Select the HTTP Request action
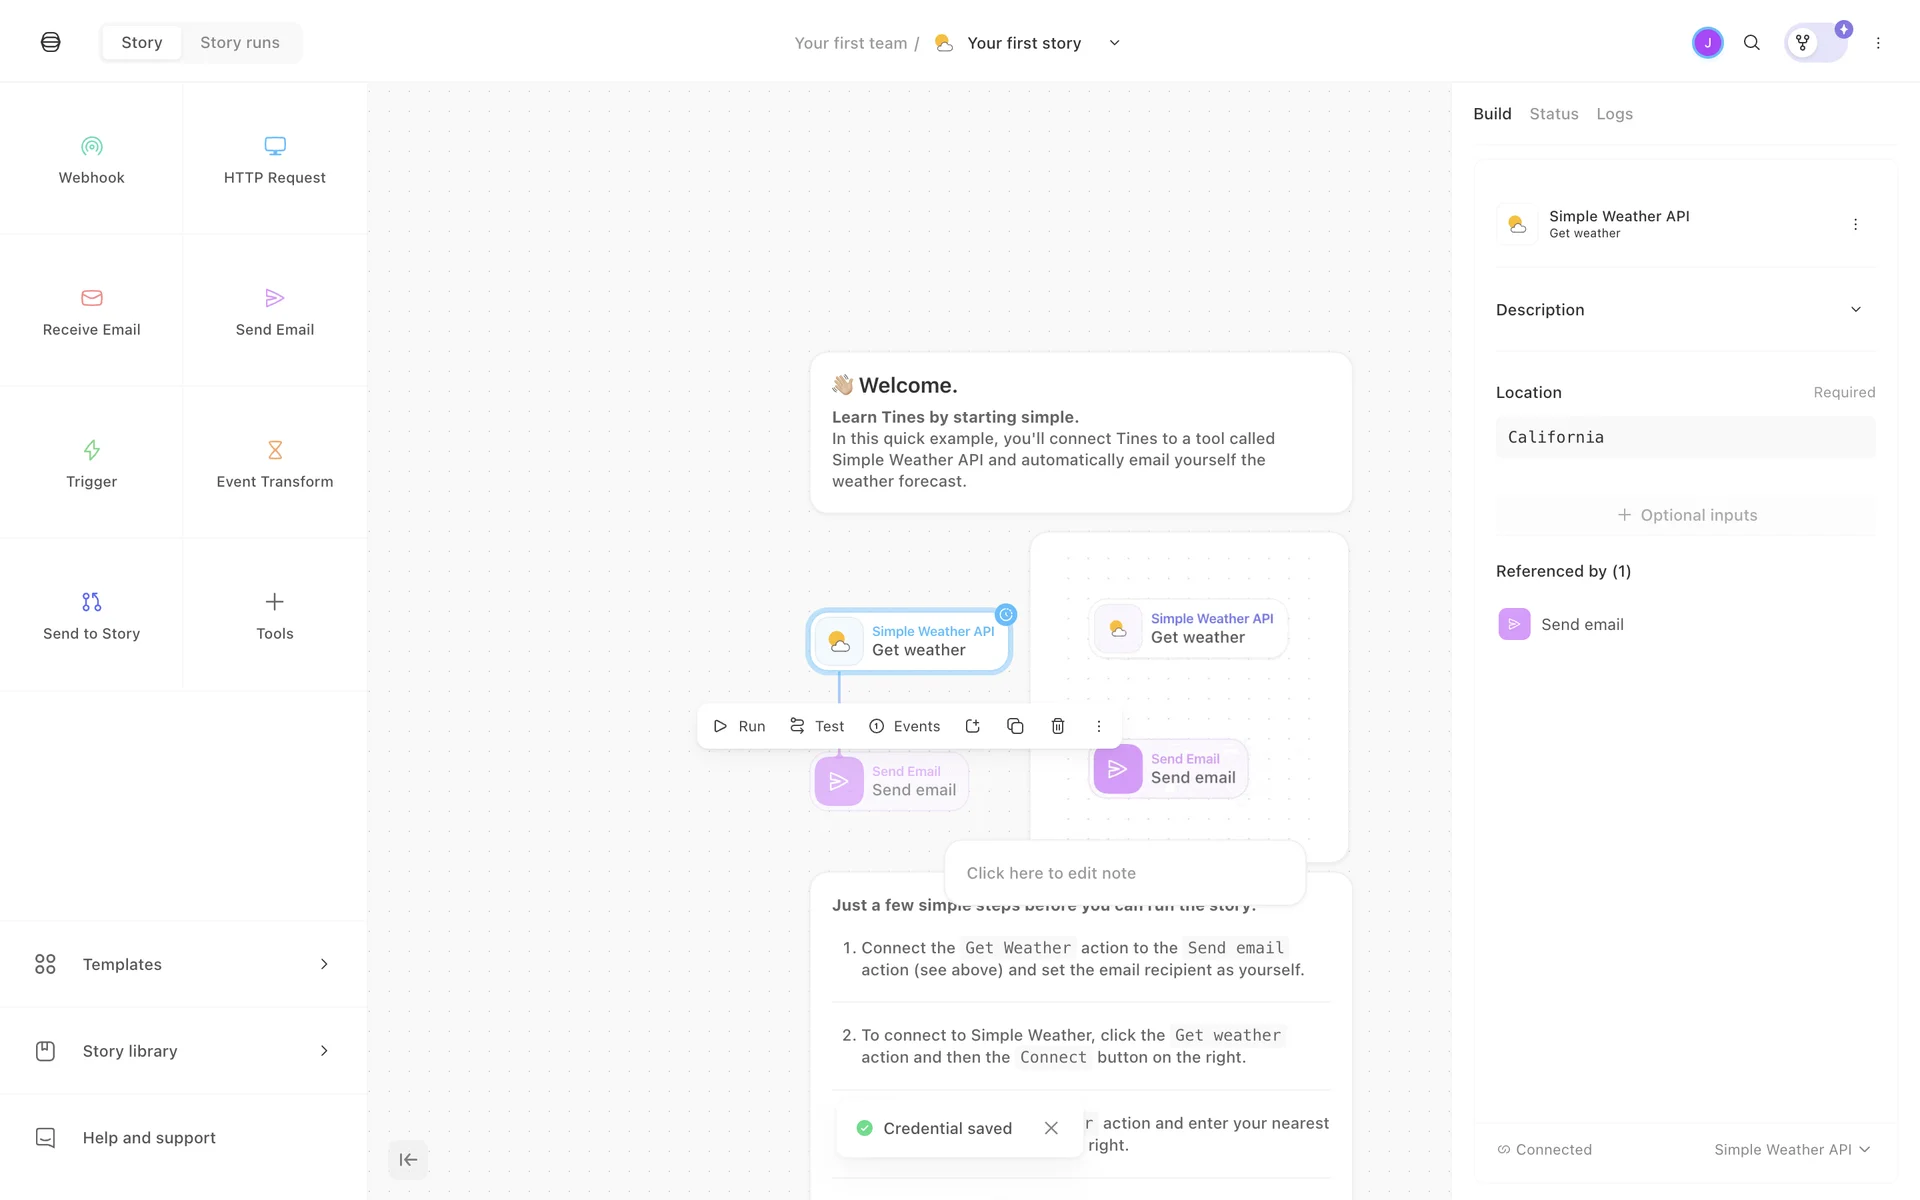 point(274,160)
